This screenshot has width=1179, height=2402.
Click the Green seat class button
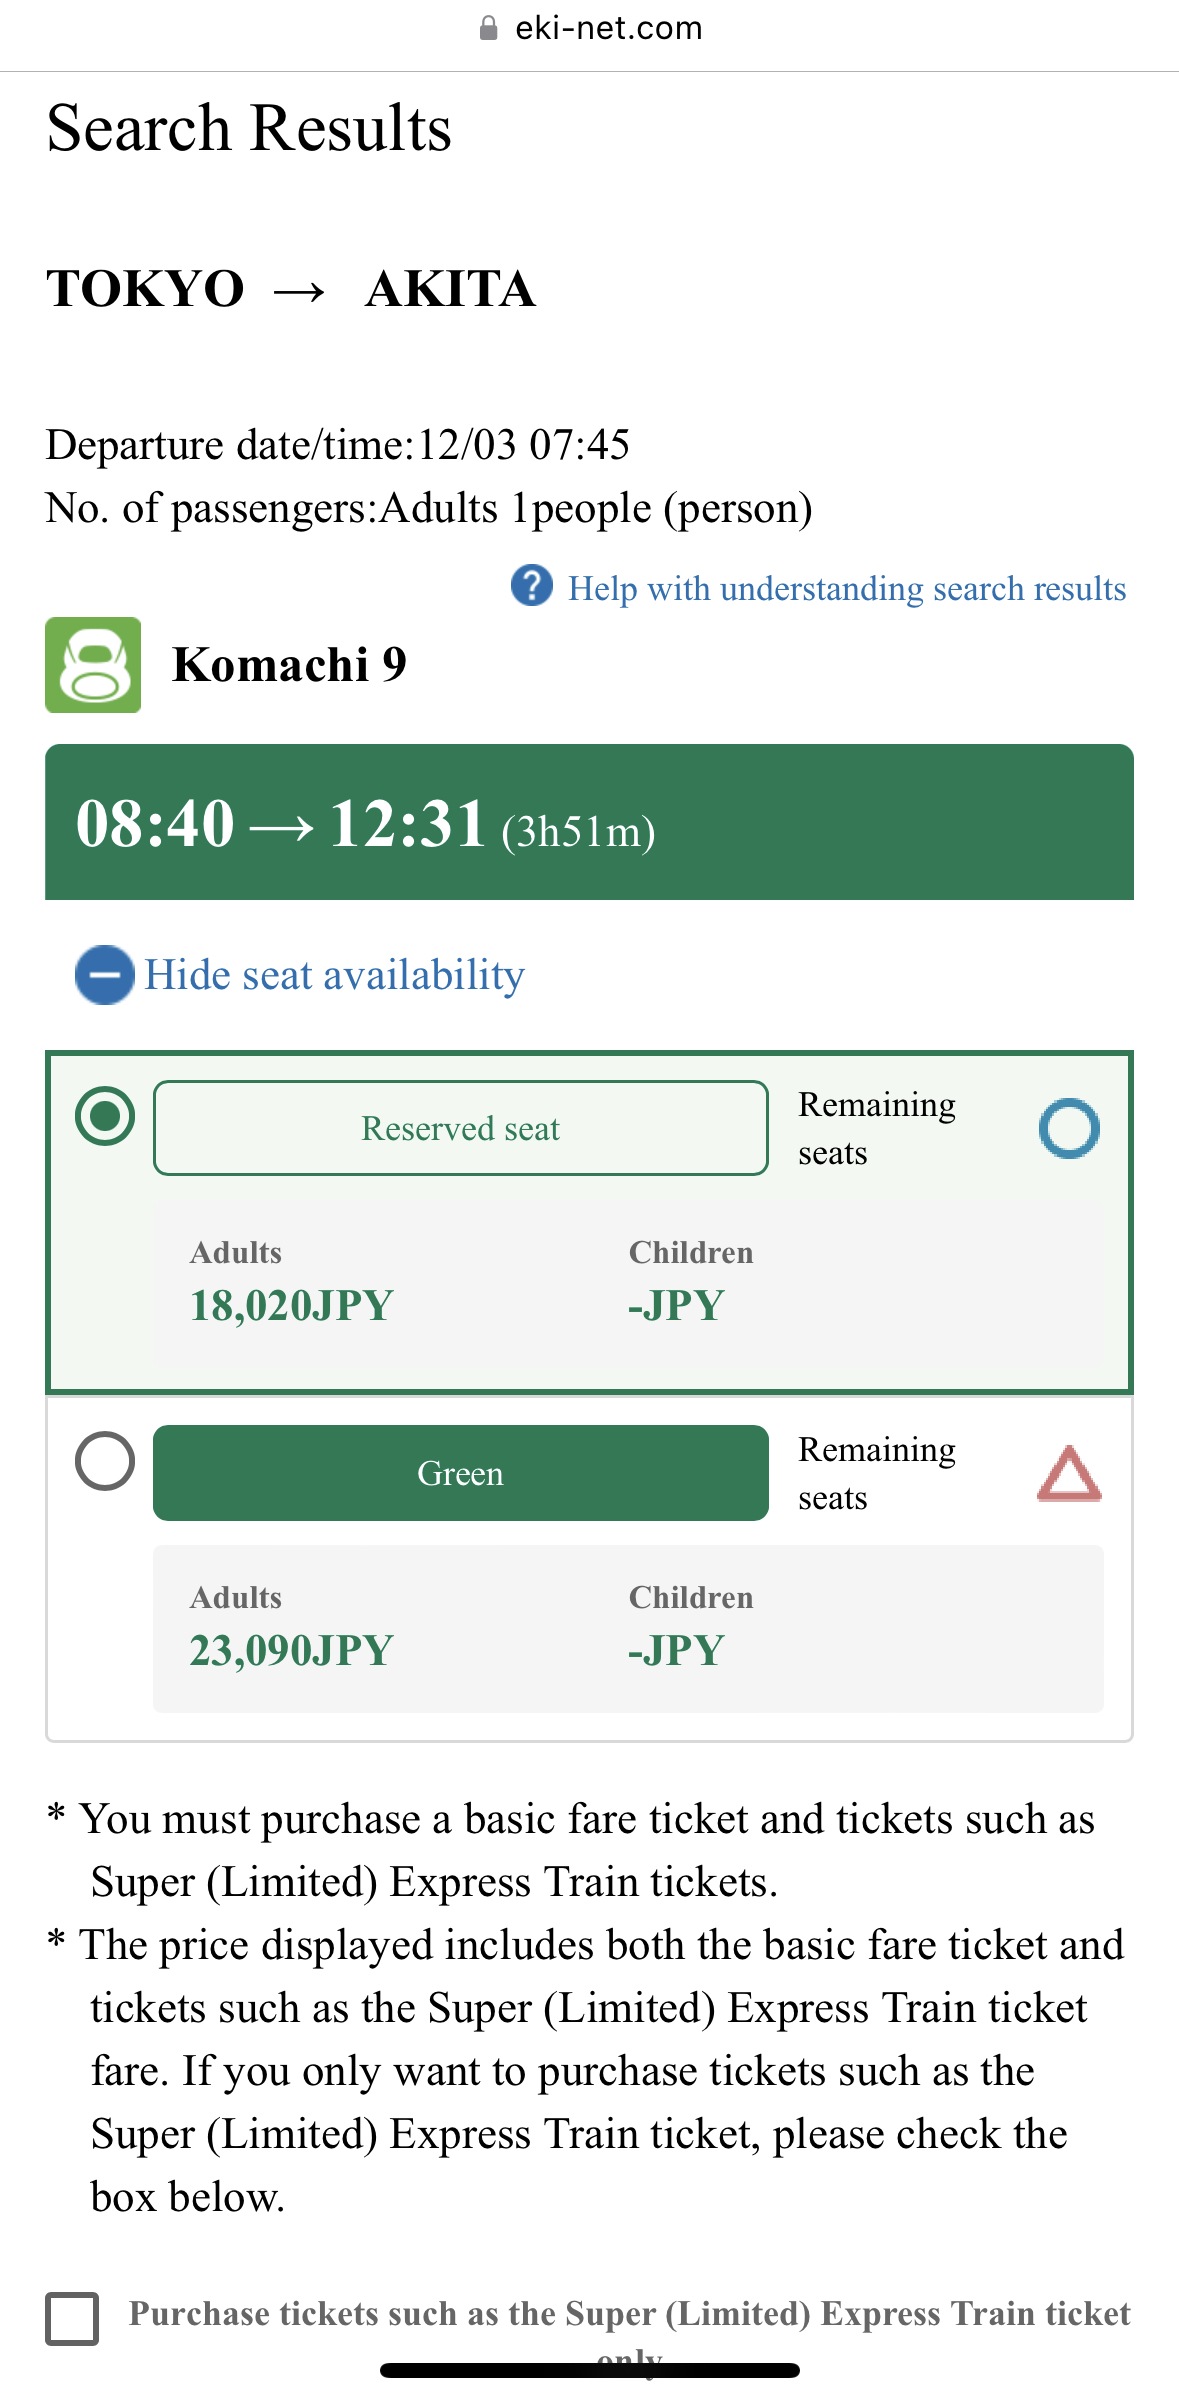[460, 1473]
